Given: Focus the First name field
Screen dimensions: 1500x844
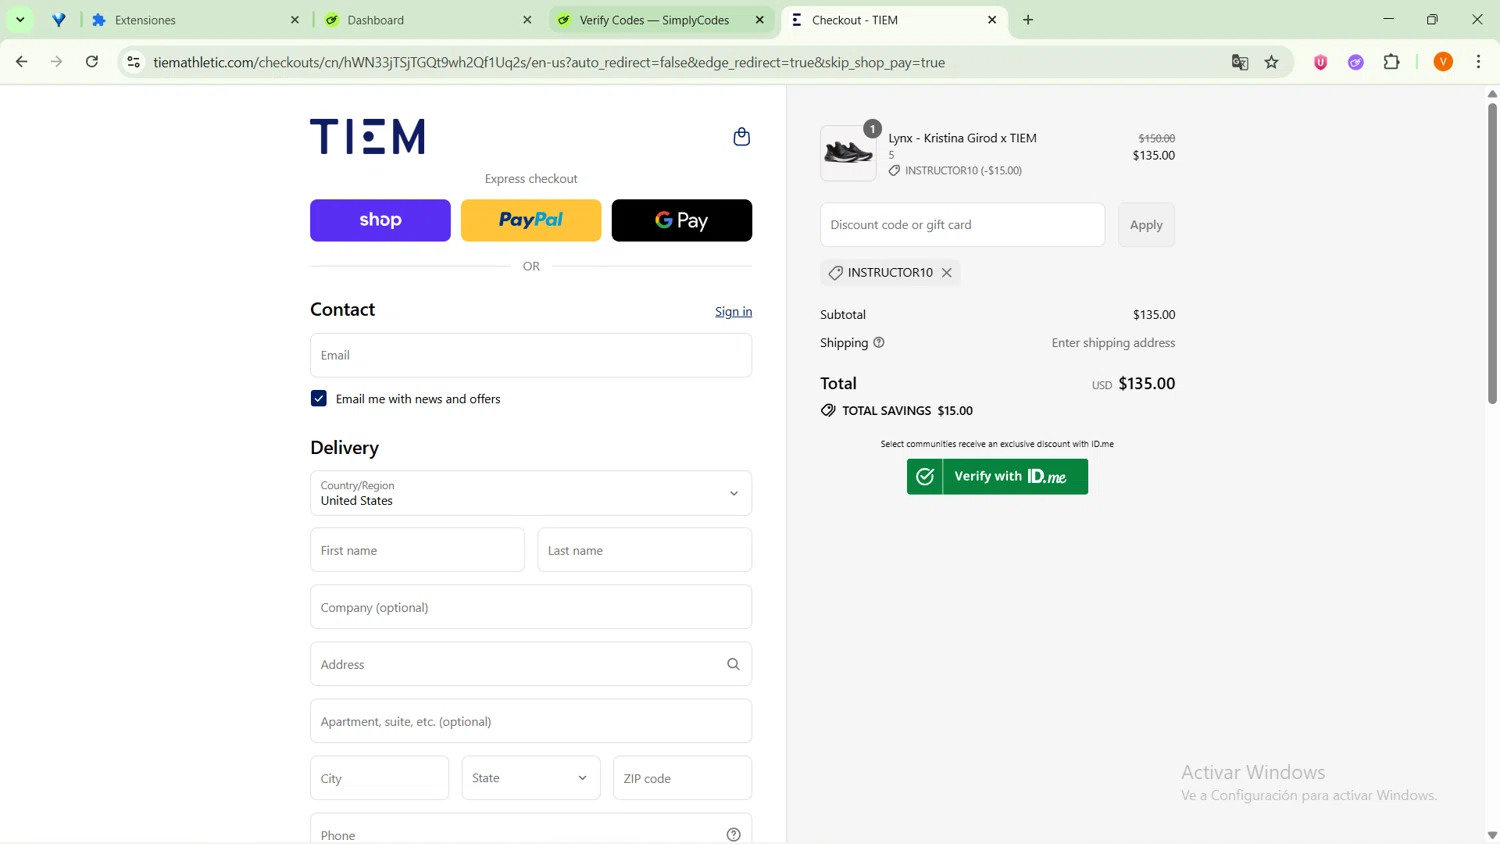Looking at the screenshot, I should click(x=417, y=550).
